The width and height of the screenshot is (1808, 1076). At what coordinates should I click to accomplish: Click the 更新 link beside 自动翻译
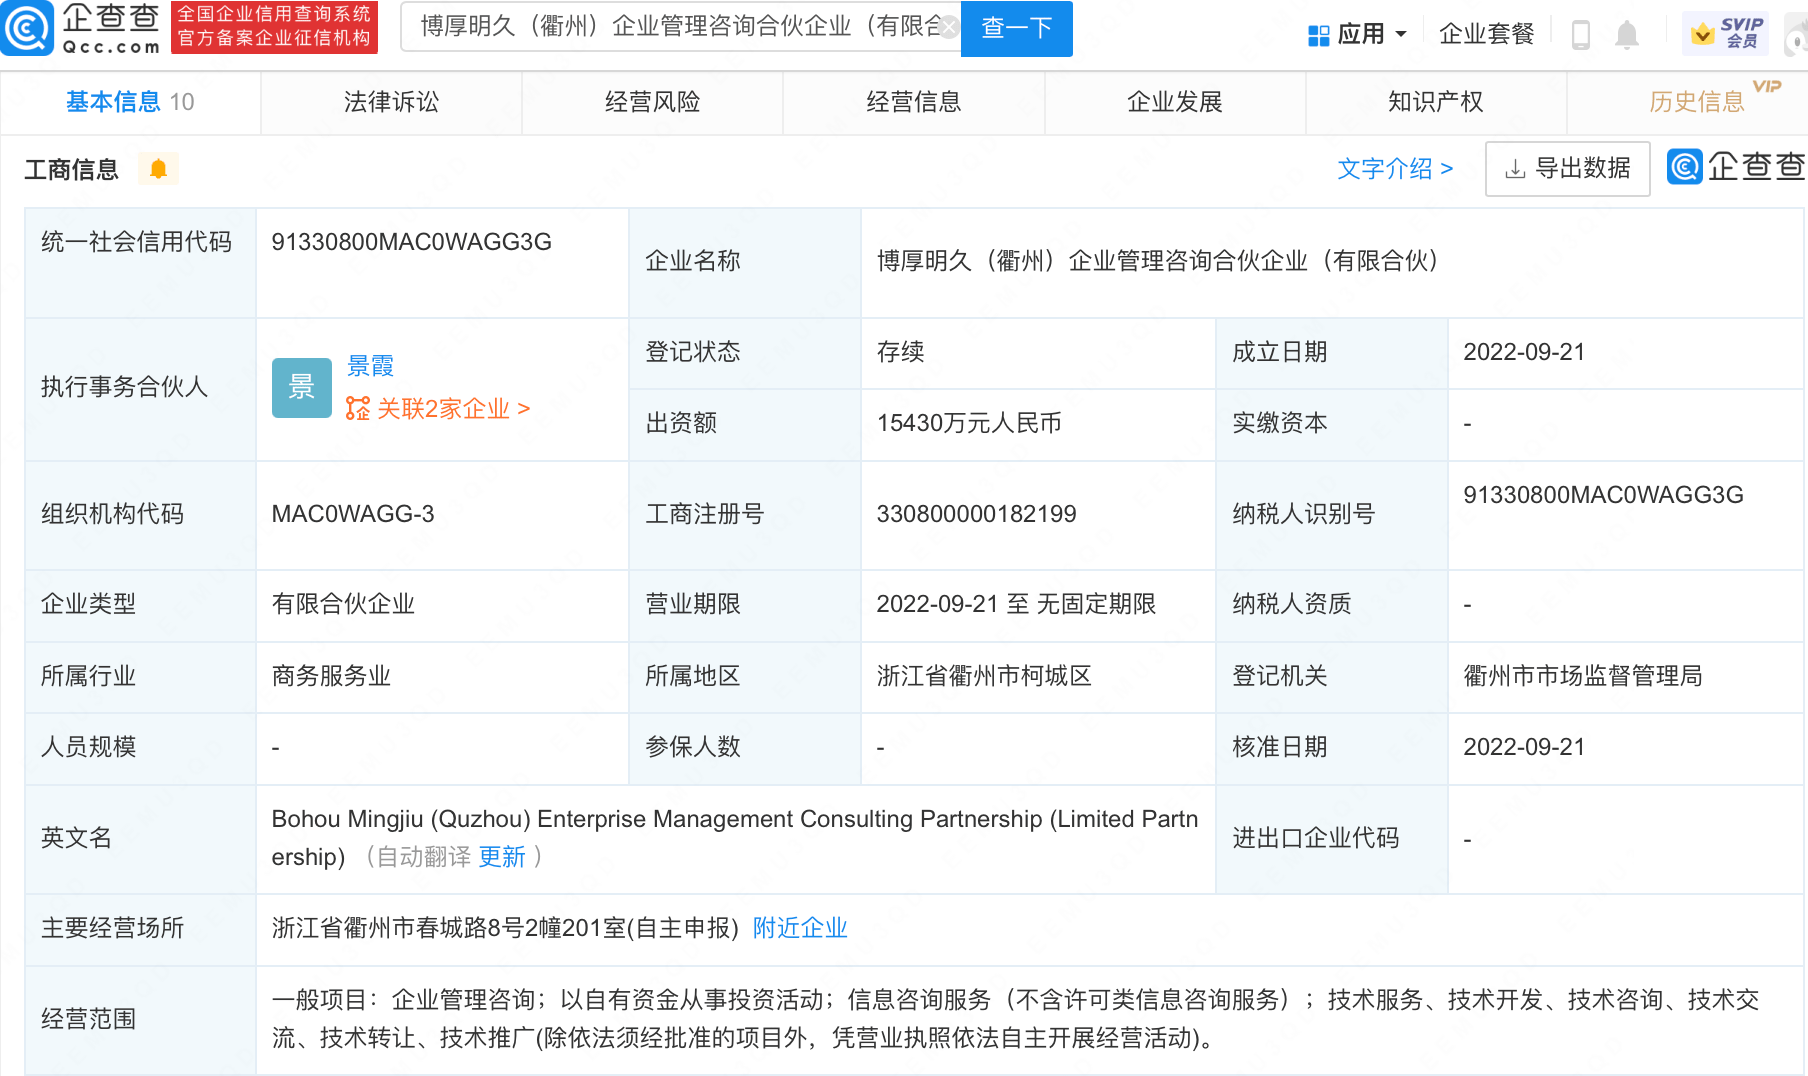502,857
